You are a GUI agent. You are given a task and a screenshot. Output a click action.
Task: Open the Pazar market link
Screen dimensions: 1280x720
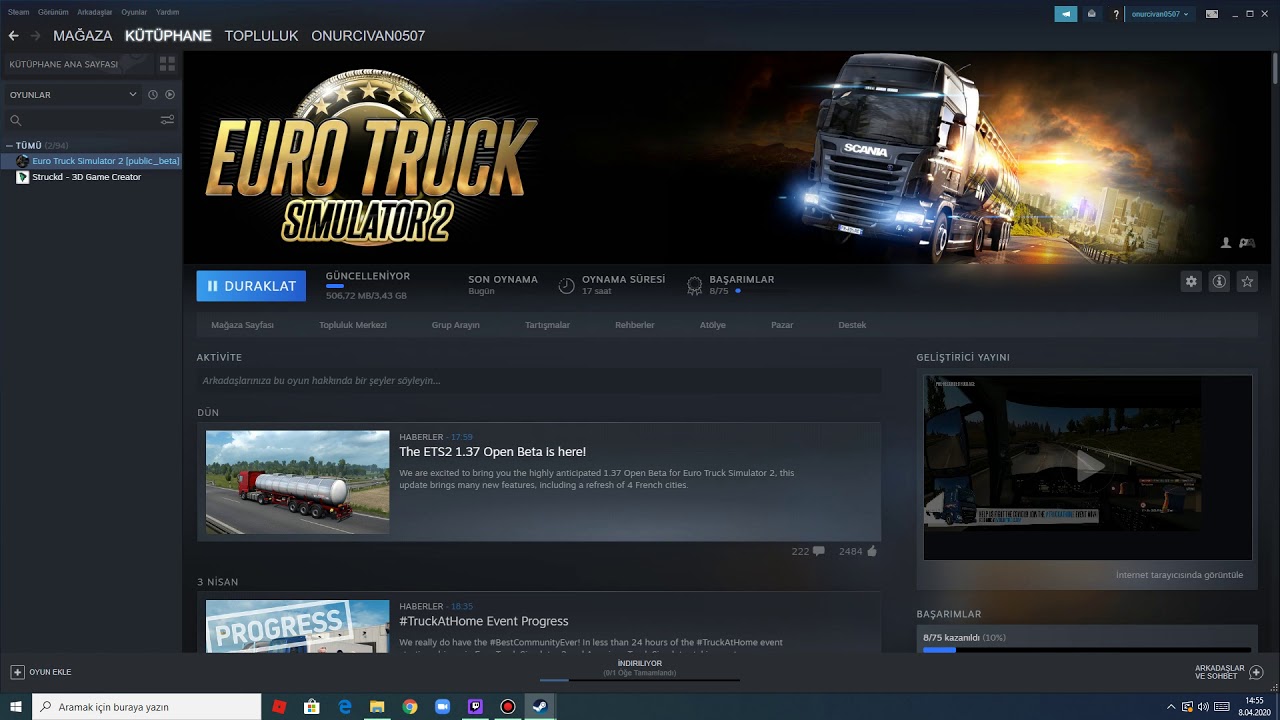pos(782,325)
